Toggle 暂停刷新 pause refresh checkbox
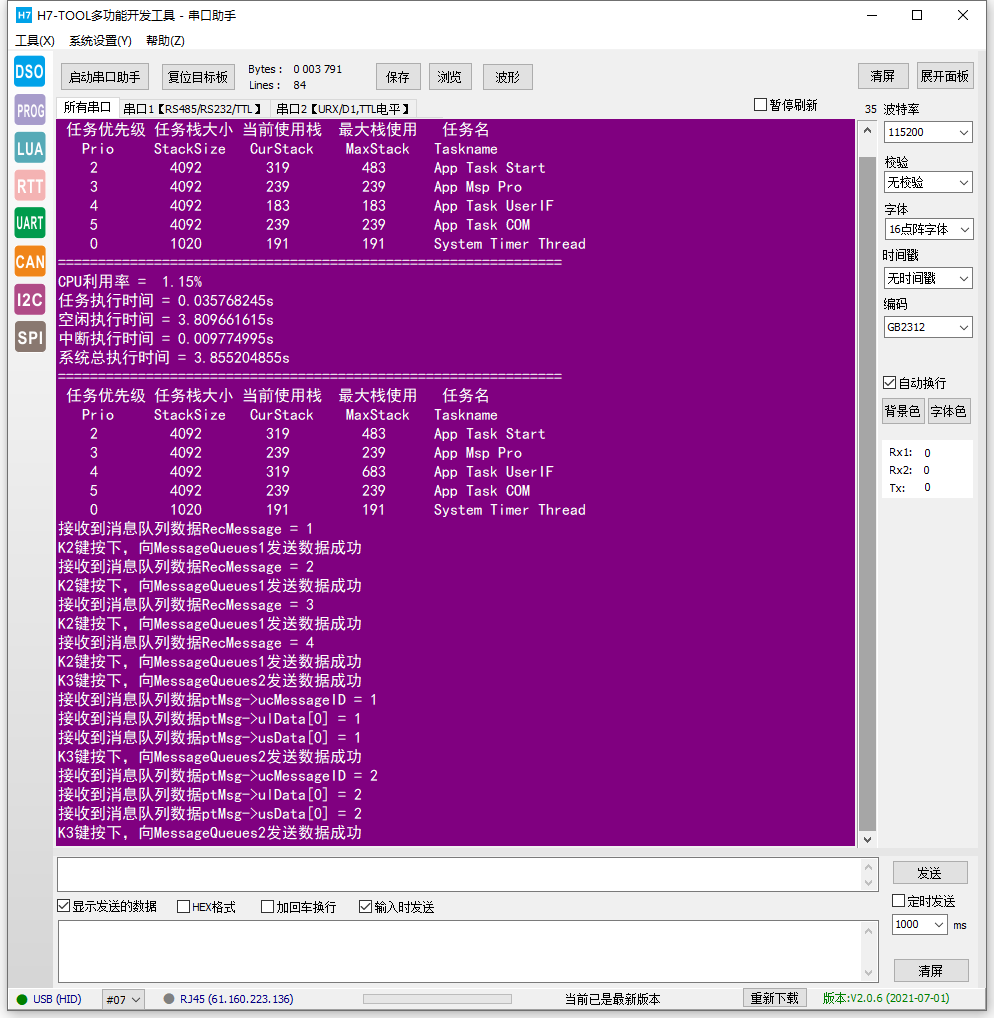 [x=760, y=105]
